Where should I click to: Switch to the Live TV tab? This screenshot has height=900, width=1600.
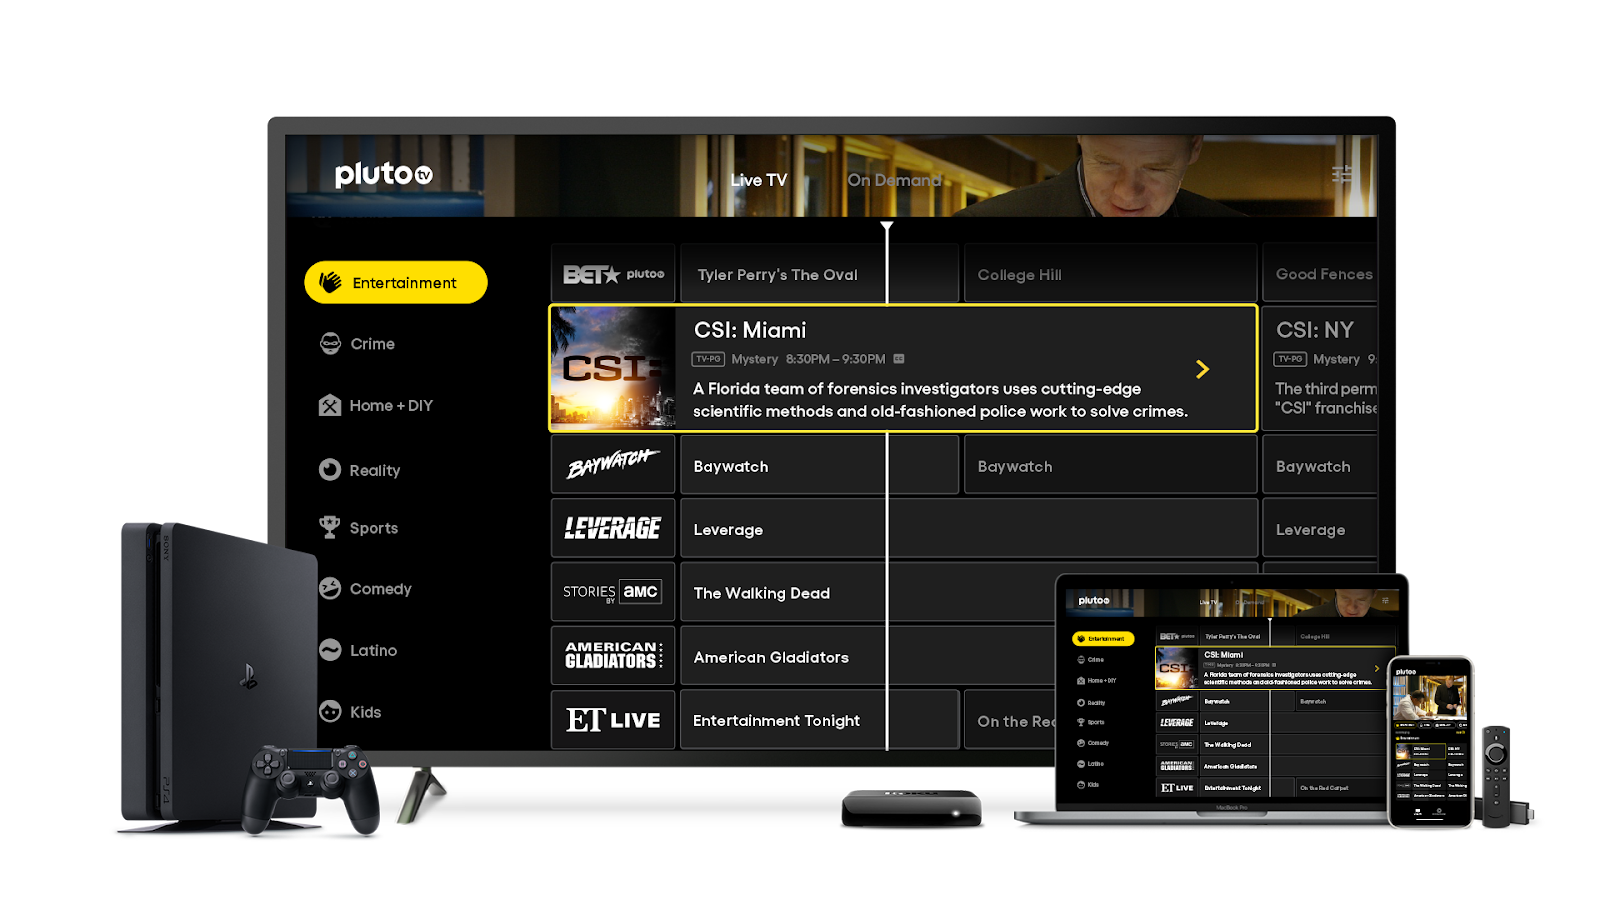pyautogui.click(x=758, y=180)
